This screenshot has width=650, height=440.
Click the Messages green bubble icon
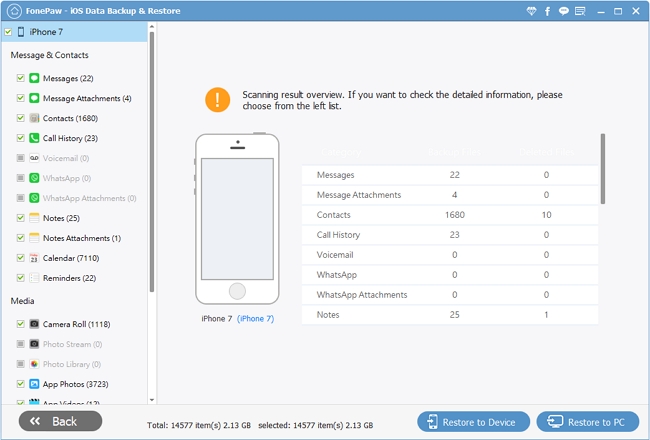point(34,78)
